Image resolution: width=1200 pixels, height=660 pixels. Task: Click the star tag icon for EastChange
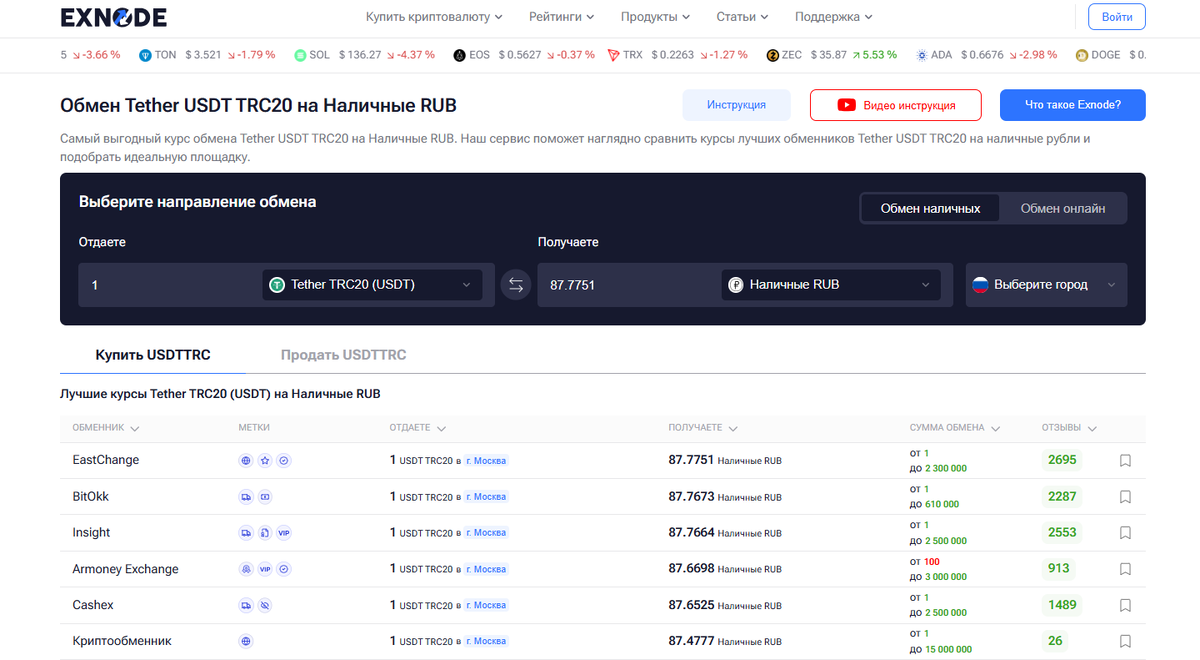pos(265,461)
